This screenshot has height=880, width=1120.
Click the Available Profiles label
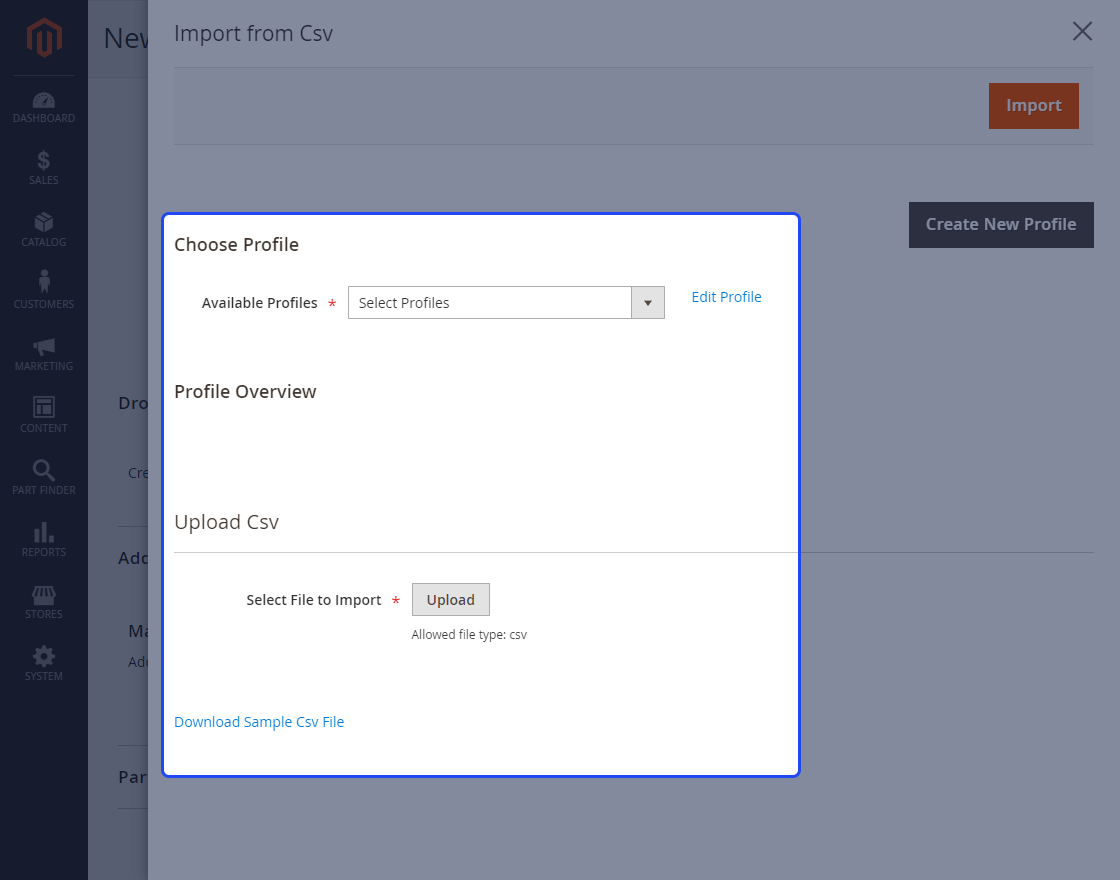(x=259, y=303)
